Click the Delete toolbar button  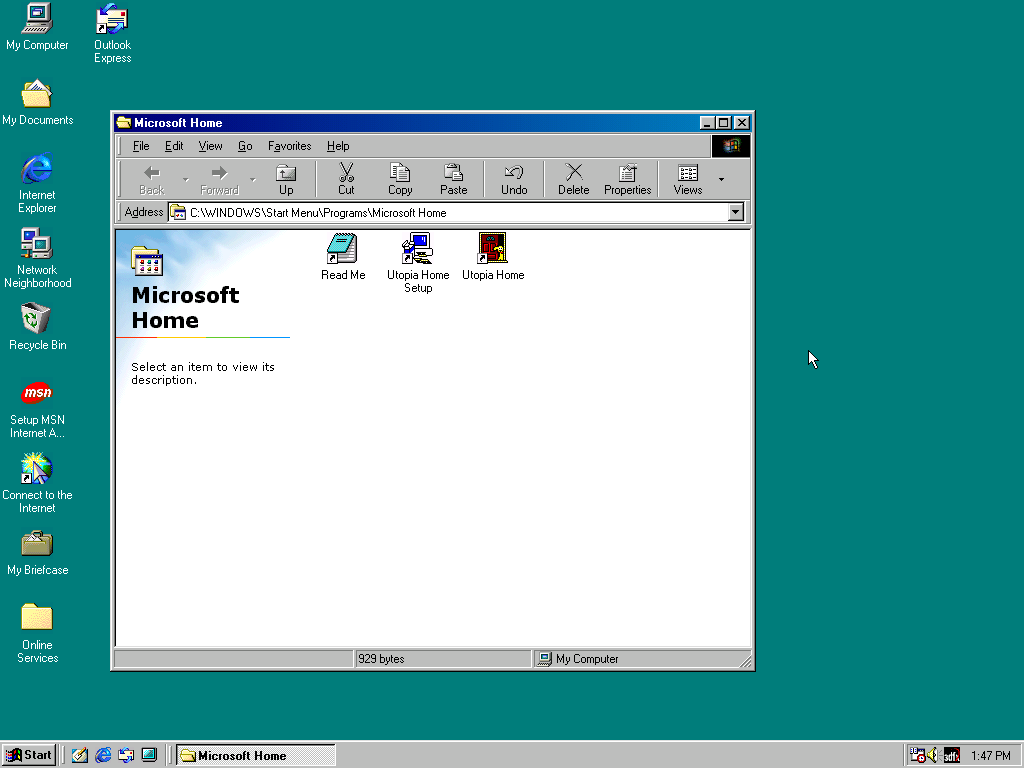coord(573,180)
